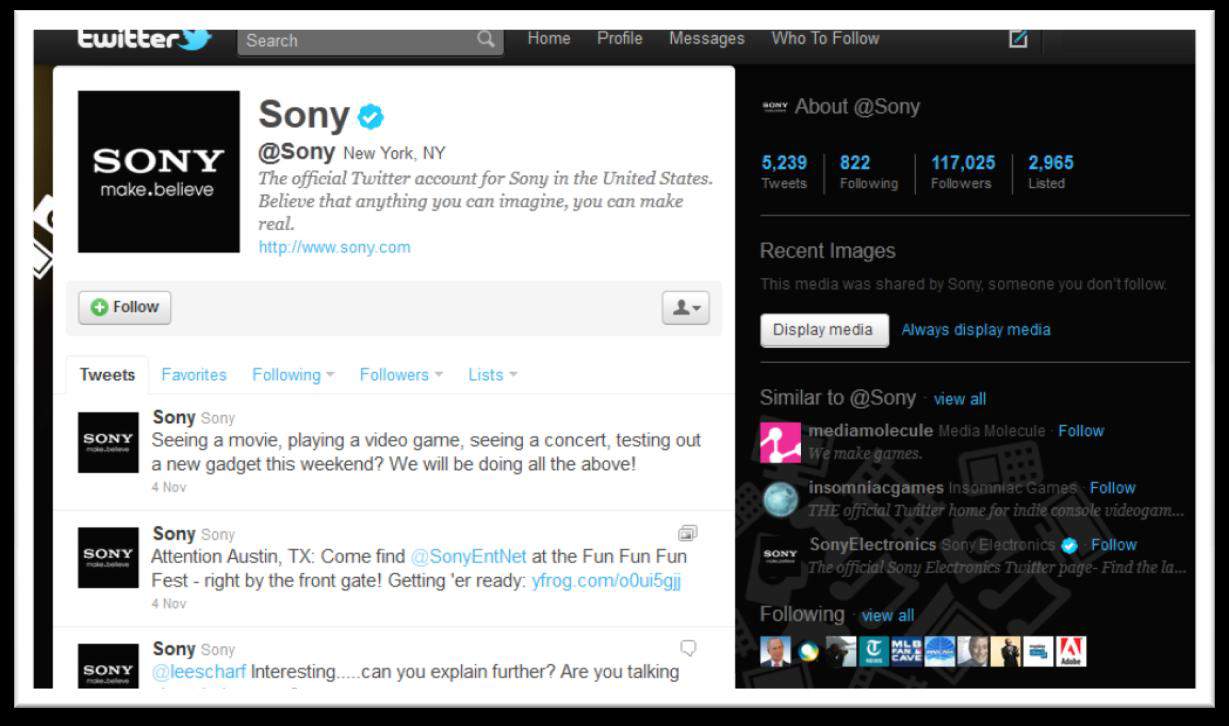The image size is (1229, 726).
Task: Click the small Sony logo beside About @Sony
Action: coord(775,106)
